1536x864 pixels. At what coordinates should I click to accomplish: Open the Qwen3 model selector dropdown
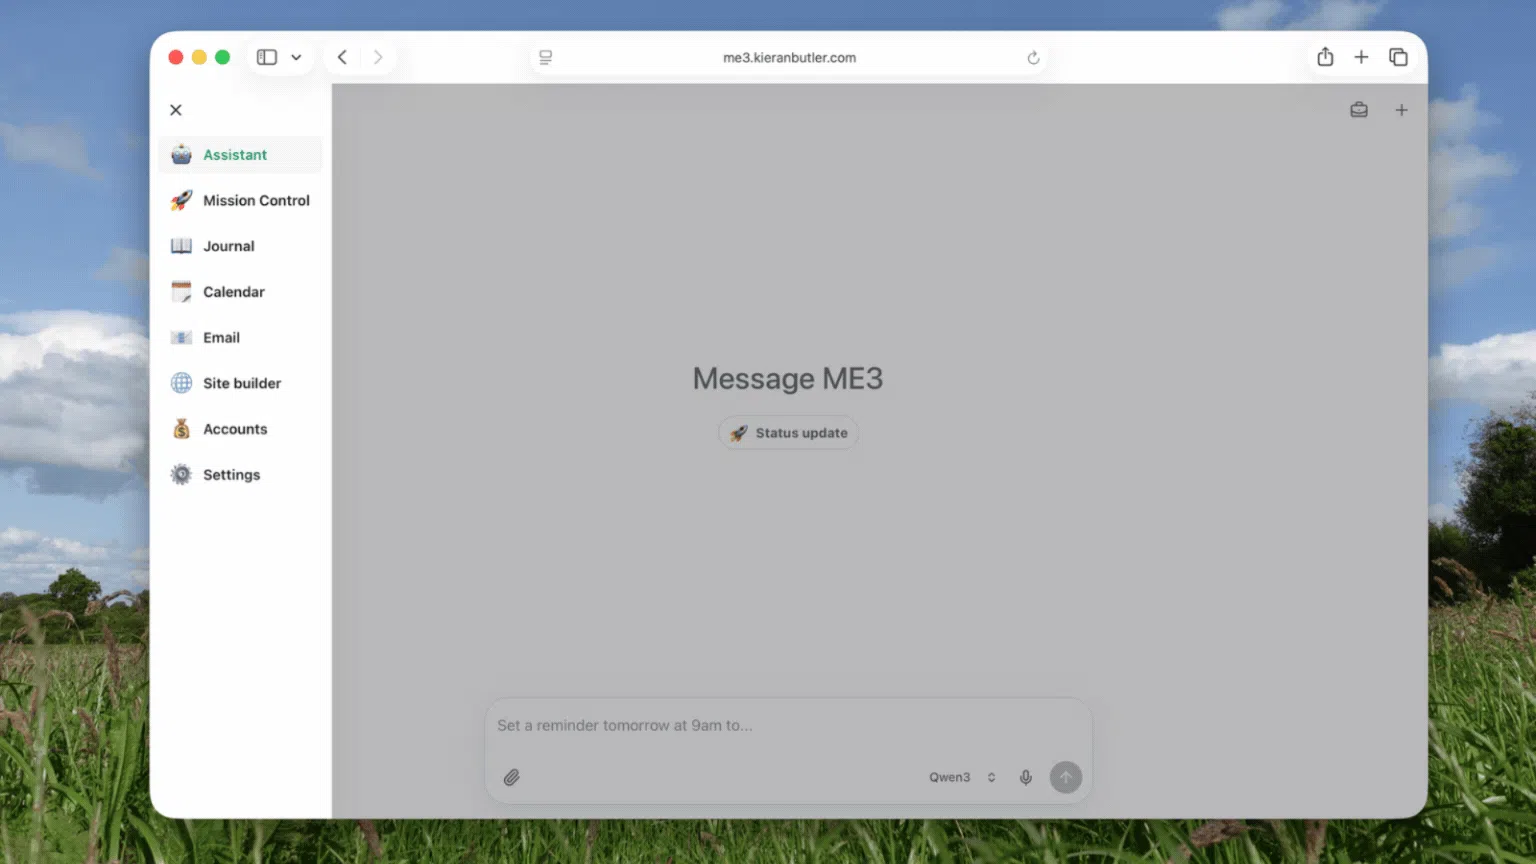pyautogui.click(x=962, y=777)
